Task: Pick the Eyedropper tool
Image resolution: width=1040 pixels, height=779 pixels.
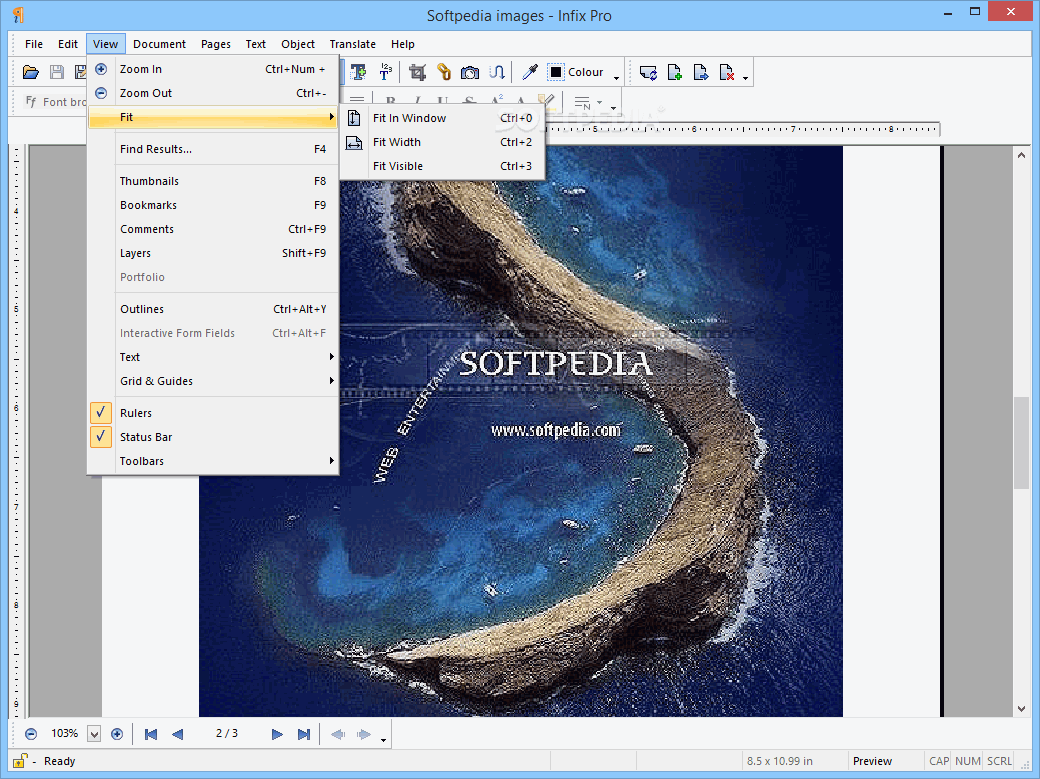Action: (x=529, y=72)
